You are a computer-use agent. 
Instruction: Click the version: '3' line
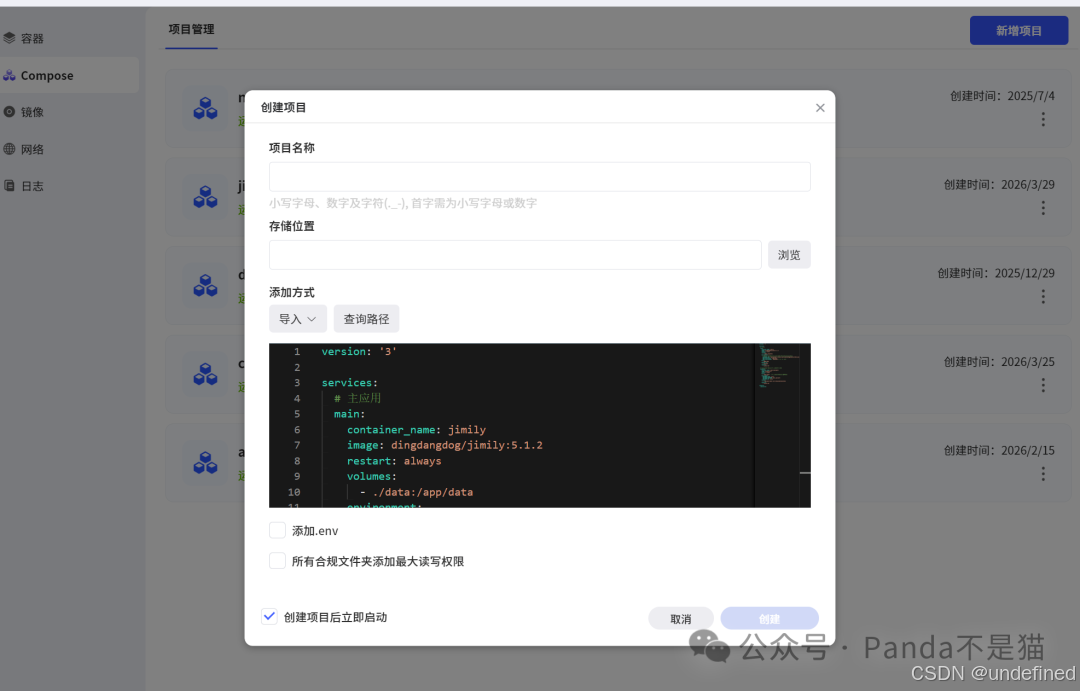click(359, 351)
